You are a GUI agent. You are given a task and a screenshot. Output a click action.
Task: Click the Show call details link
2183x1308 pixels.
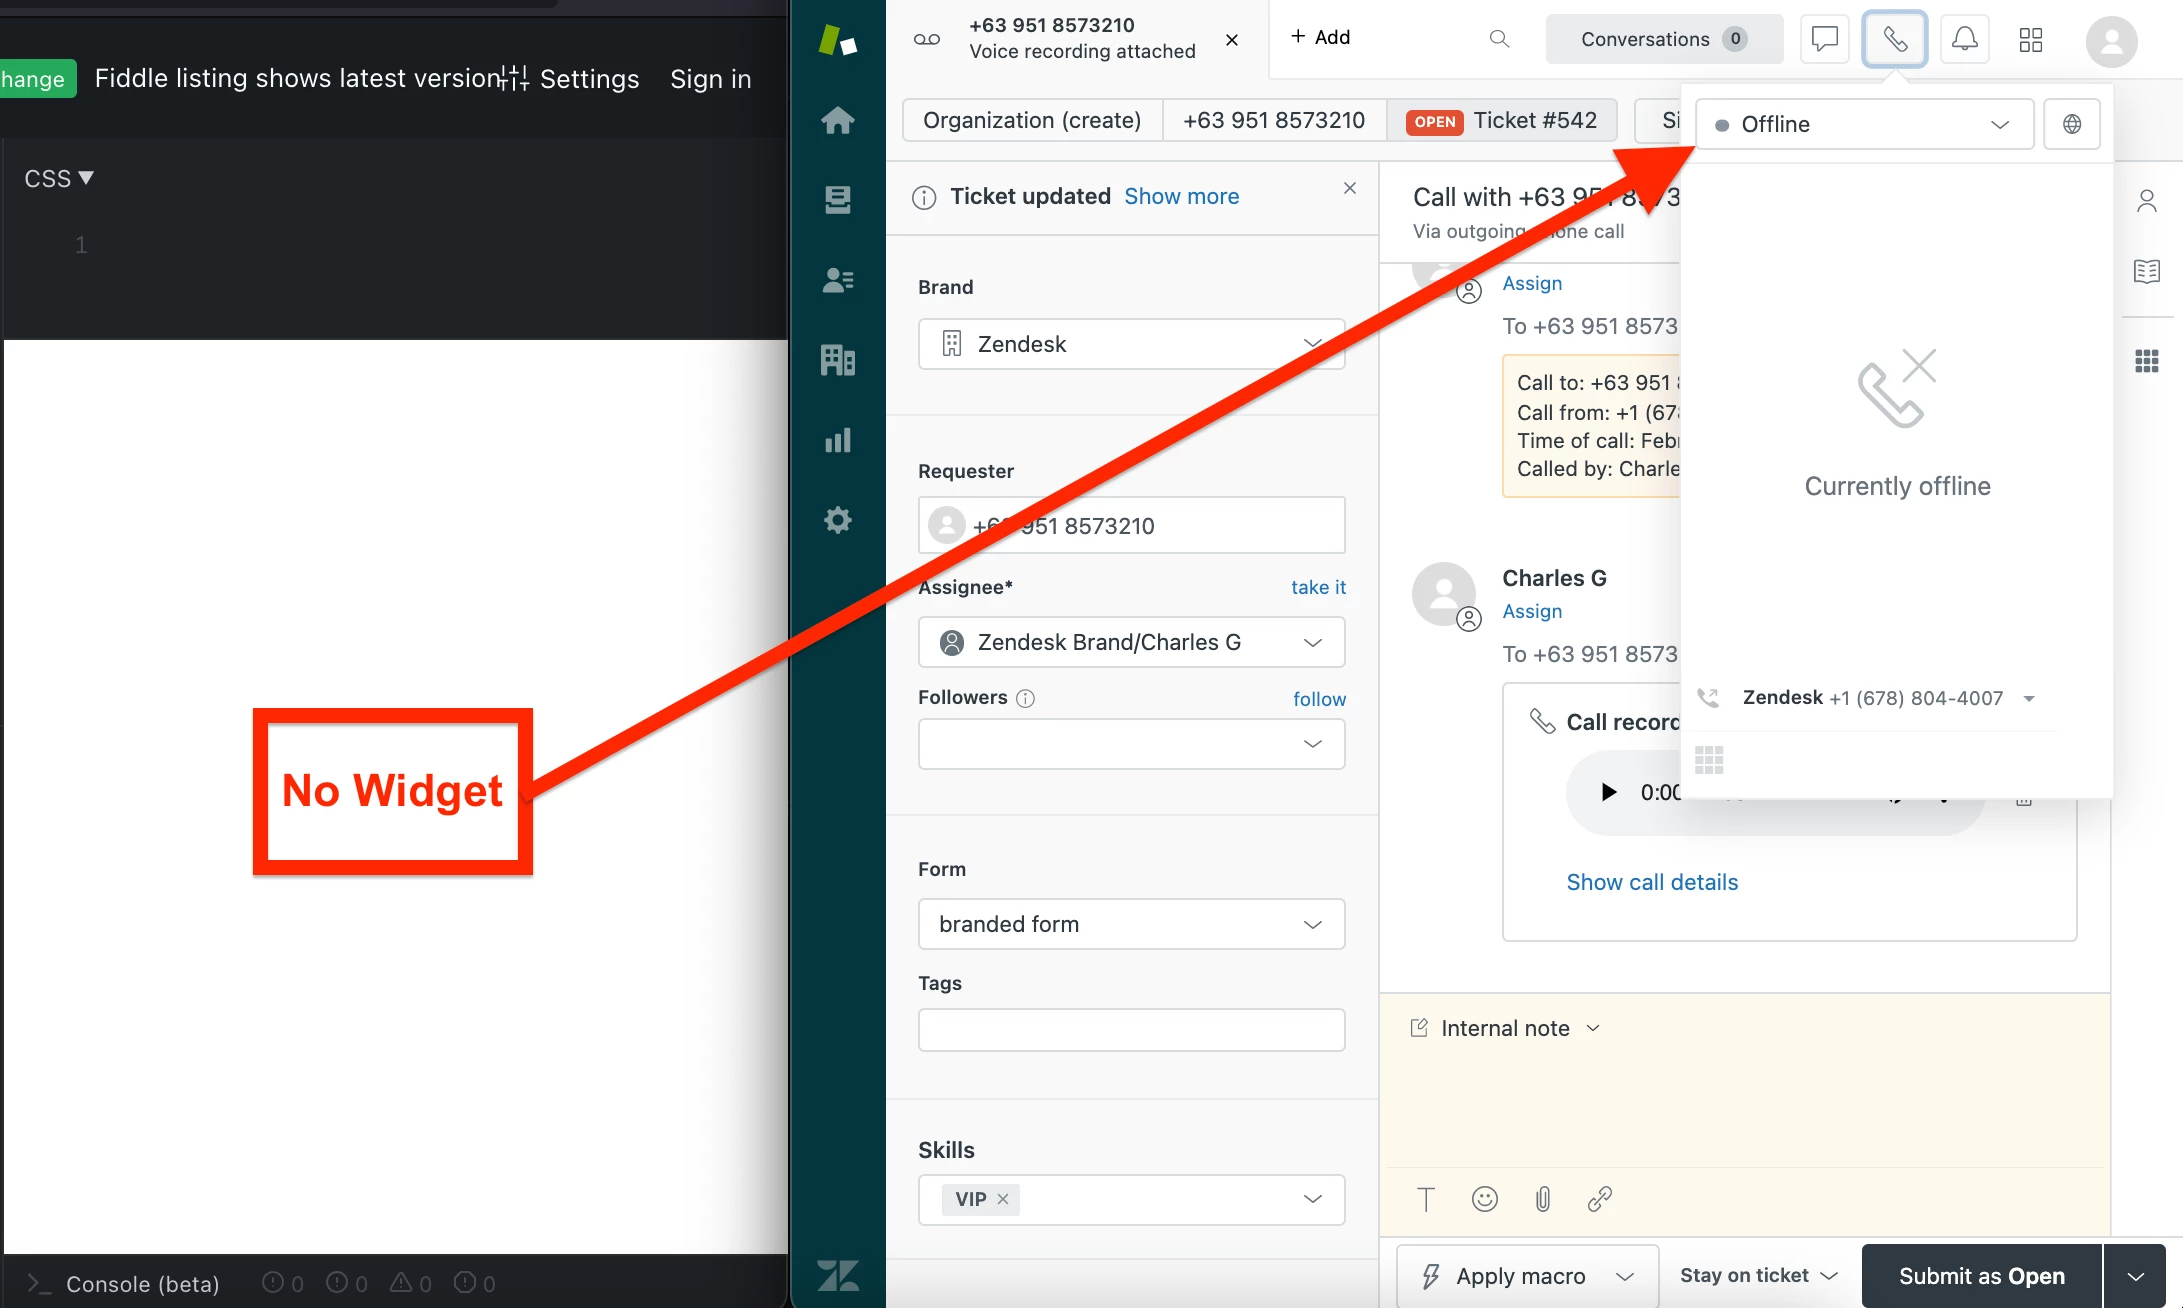[x=1651, y=882]
